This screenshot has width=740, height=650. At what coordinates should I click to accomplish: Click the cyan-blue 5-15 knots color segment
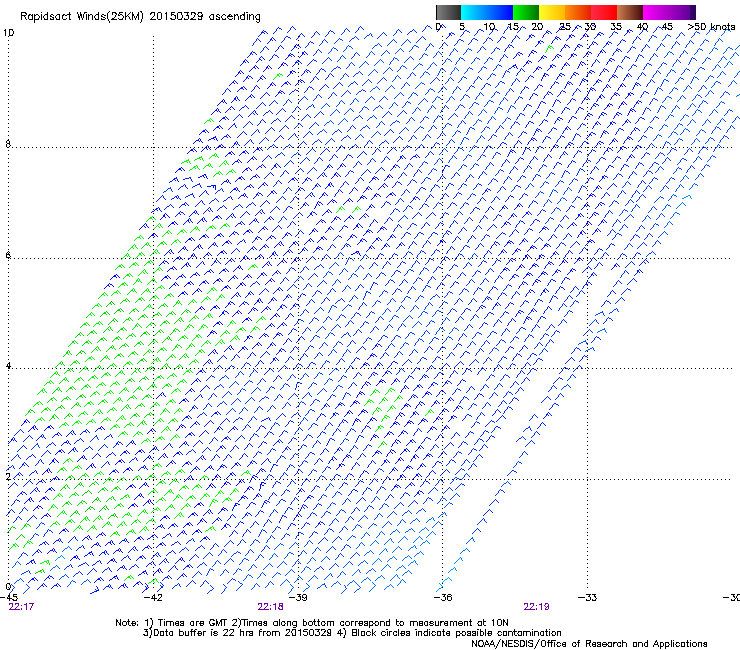[x=487, y=12]
